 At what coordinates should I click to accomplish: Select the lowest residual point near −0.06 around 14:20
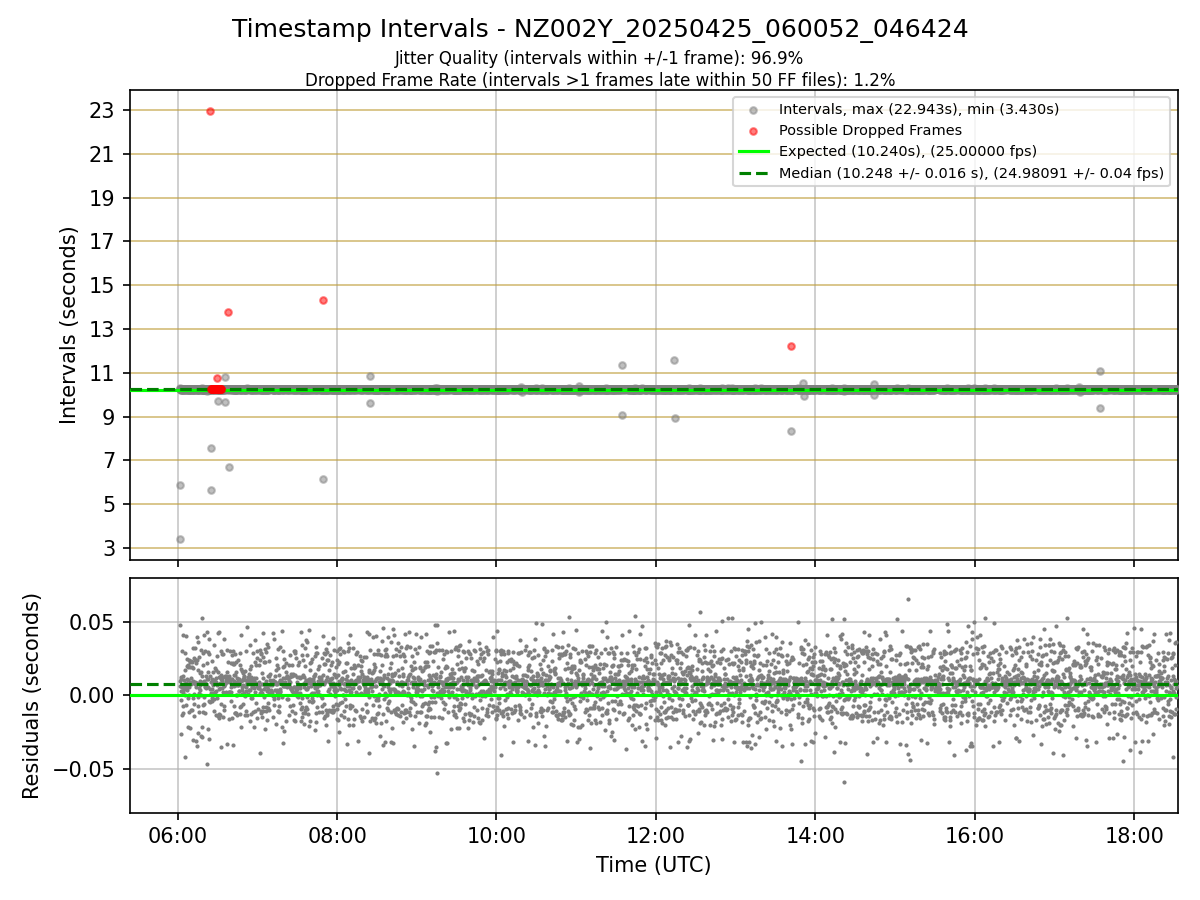[844, 782]
